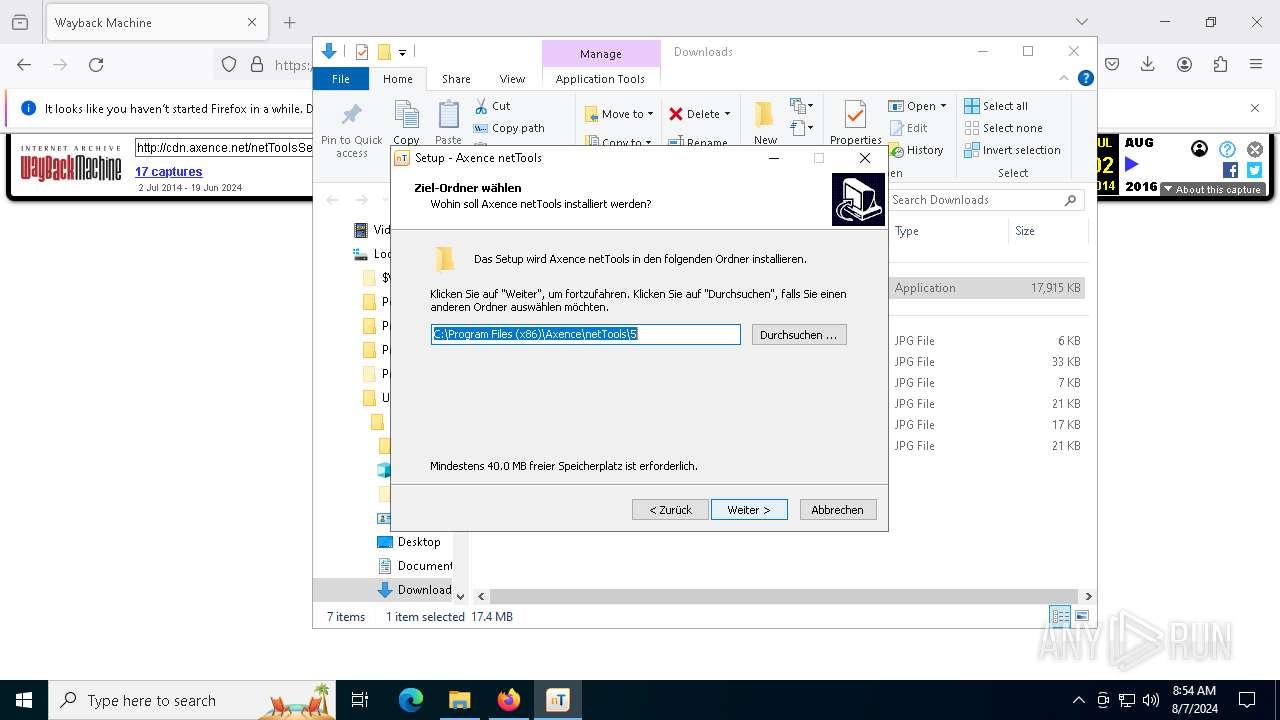
Task: Click the Search Downloads box
Action: [x=986, y=200]
